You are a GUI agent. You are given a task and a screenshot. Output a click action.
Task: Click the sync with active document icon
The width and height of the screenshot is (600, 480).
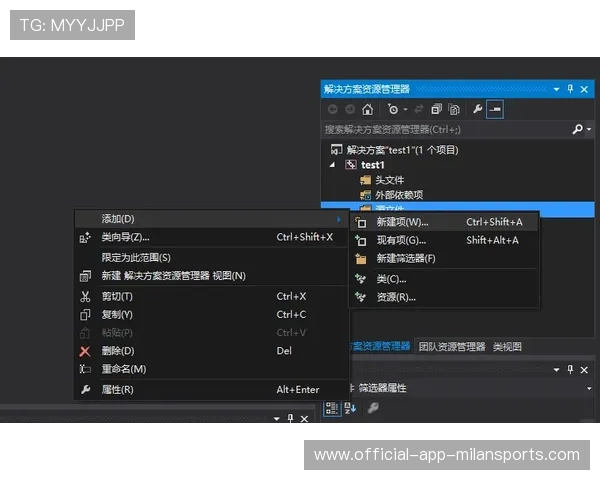point(419,109)
